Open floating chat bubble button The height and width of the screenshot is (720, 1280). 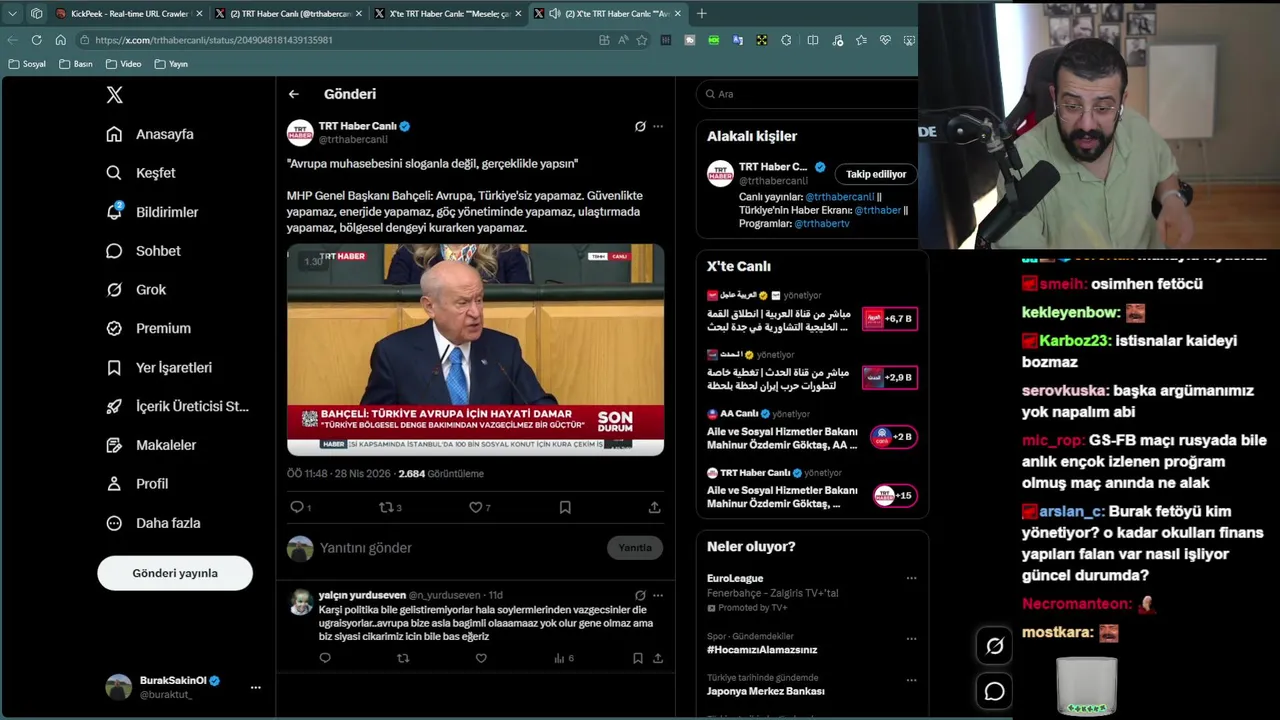coord(995,691)
